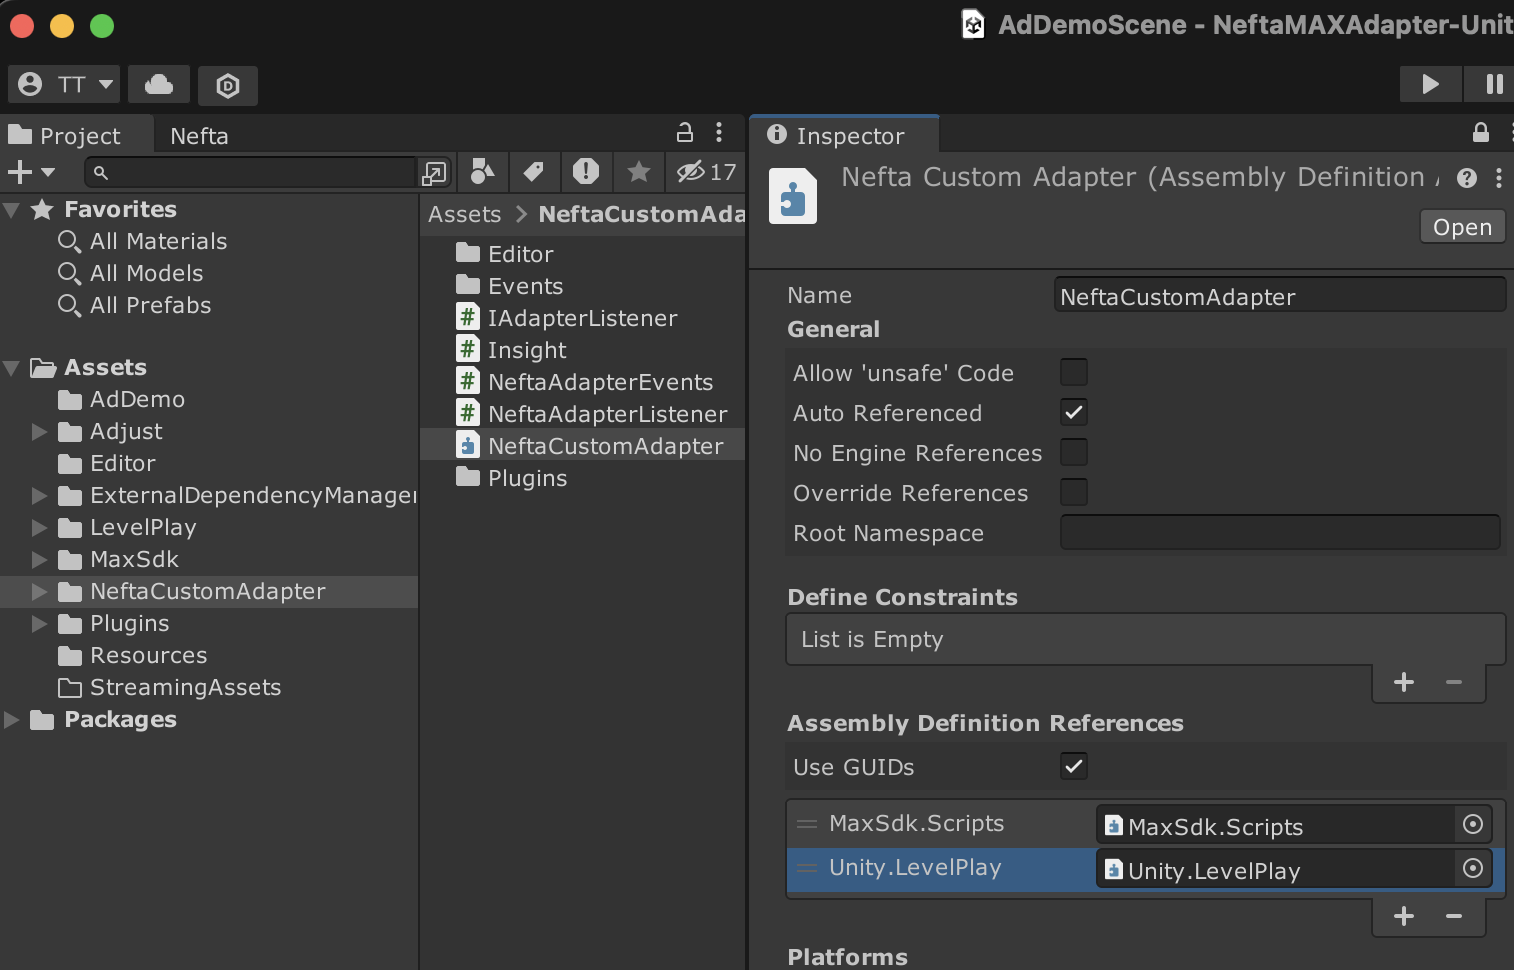Open the Events folder in file list
Viewport: 1514px width, 970px height.
pos(525,286)
